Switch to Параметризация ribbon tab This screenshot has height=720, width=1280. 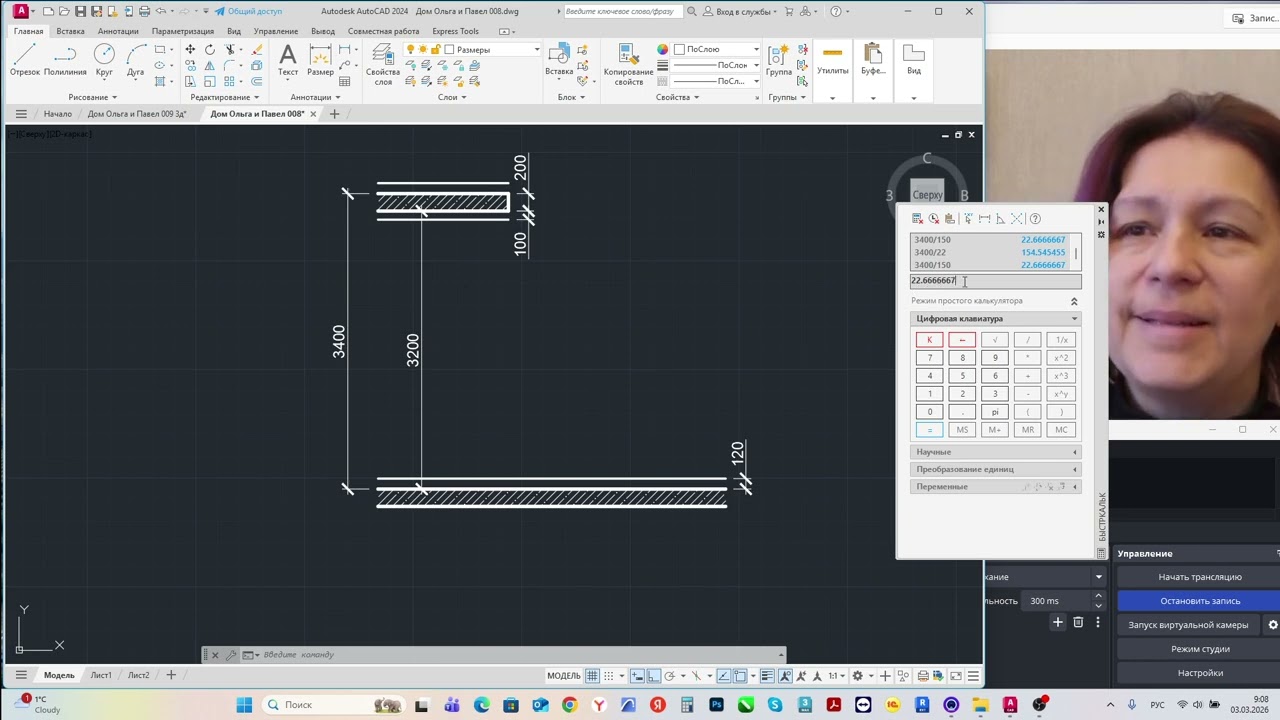coord(182,31)
